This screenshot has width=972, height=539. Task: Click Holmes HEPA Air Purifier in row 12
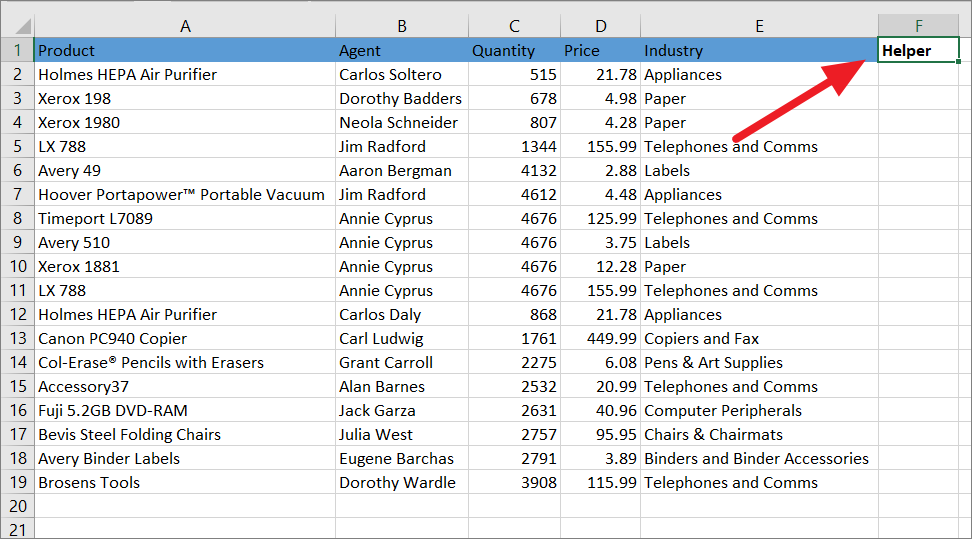point(185,314)
